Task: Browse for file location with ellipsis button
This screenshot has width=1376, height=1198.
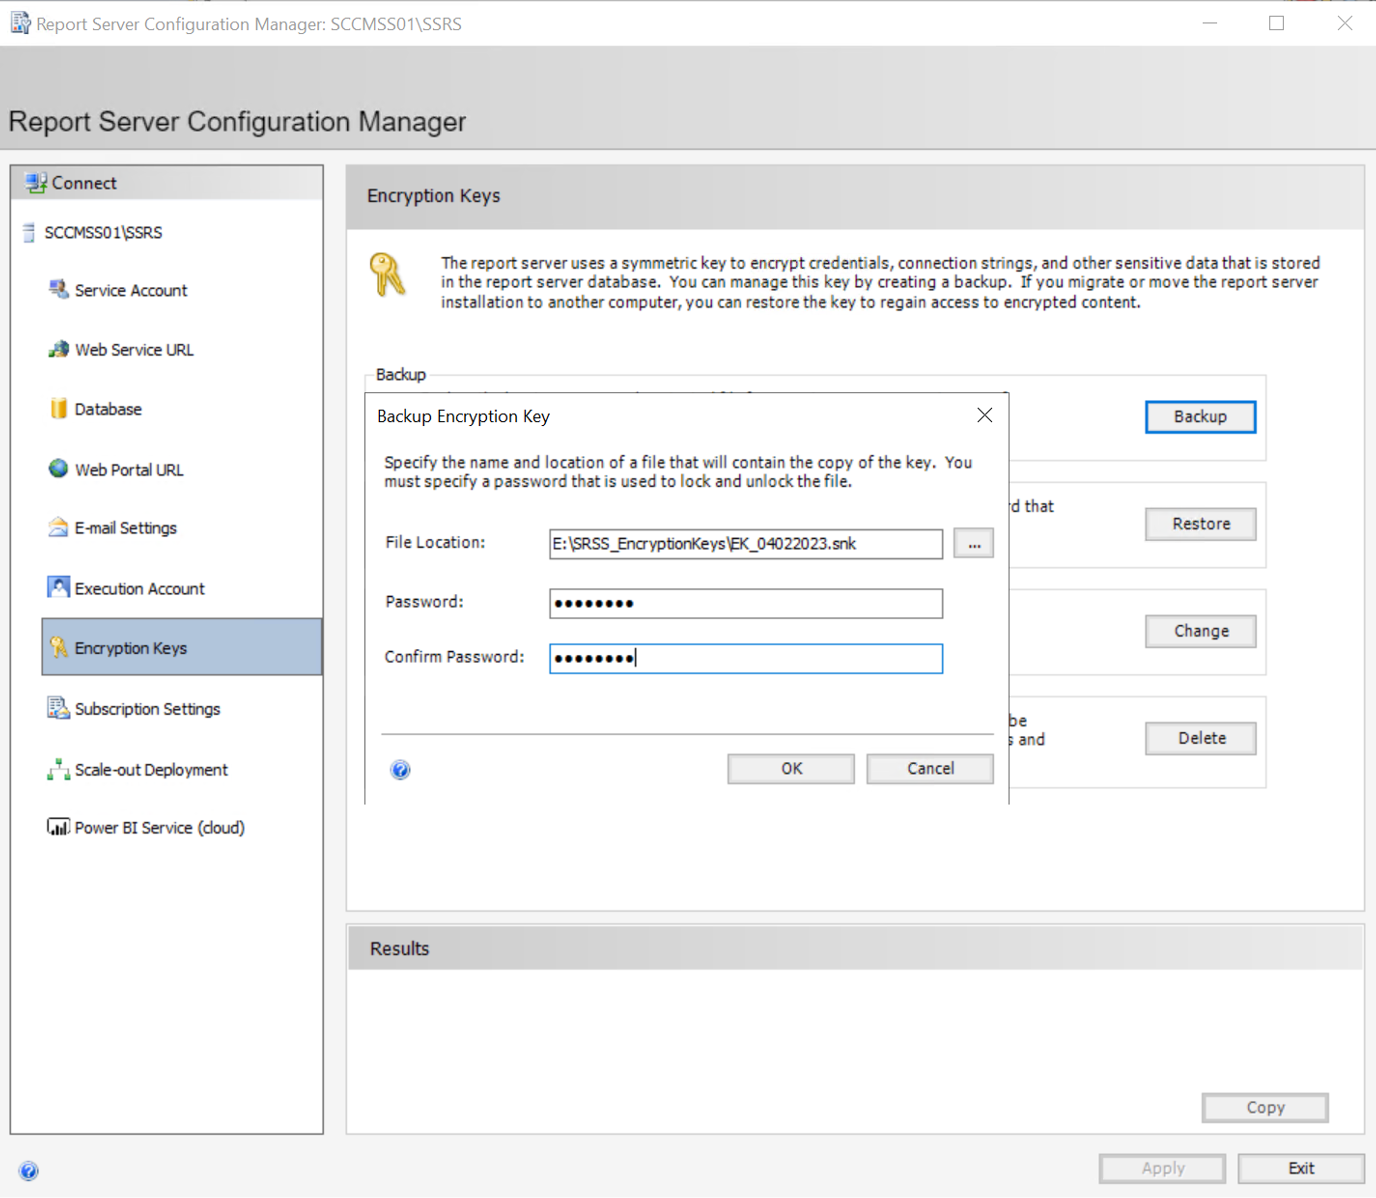Action: pos(973,544)
